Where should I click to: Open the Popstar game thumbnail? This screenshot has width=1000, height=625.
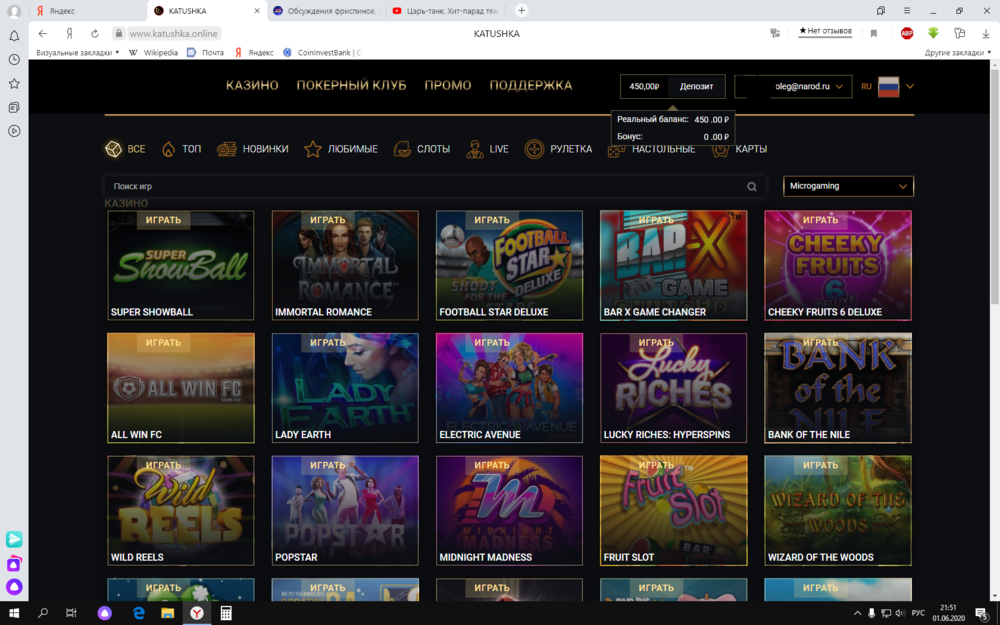tap(345, 510)
